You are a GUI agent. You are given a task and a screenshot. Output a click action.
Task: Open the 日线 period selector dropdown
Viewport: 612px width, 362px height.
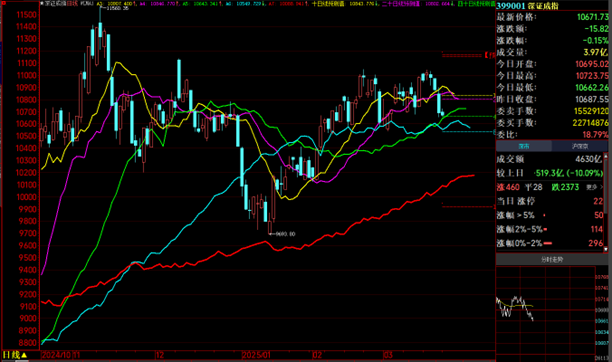[15, 355]
